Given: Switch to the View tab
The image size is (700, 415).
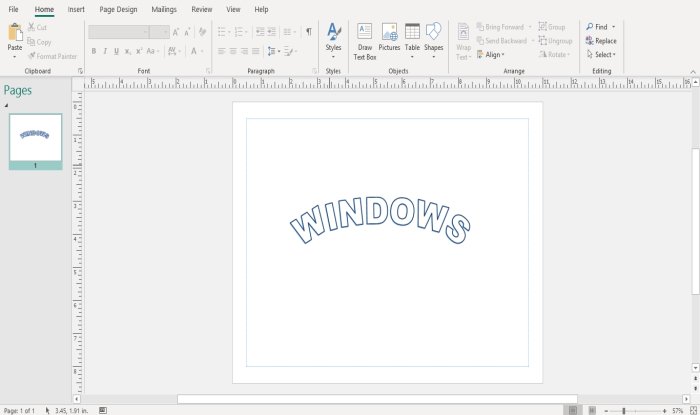Looking at the screenshot, I should click(x=233, y=9).
